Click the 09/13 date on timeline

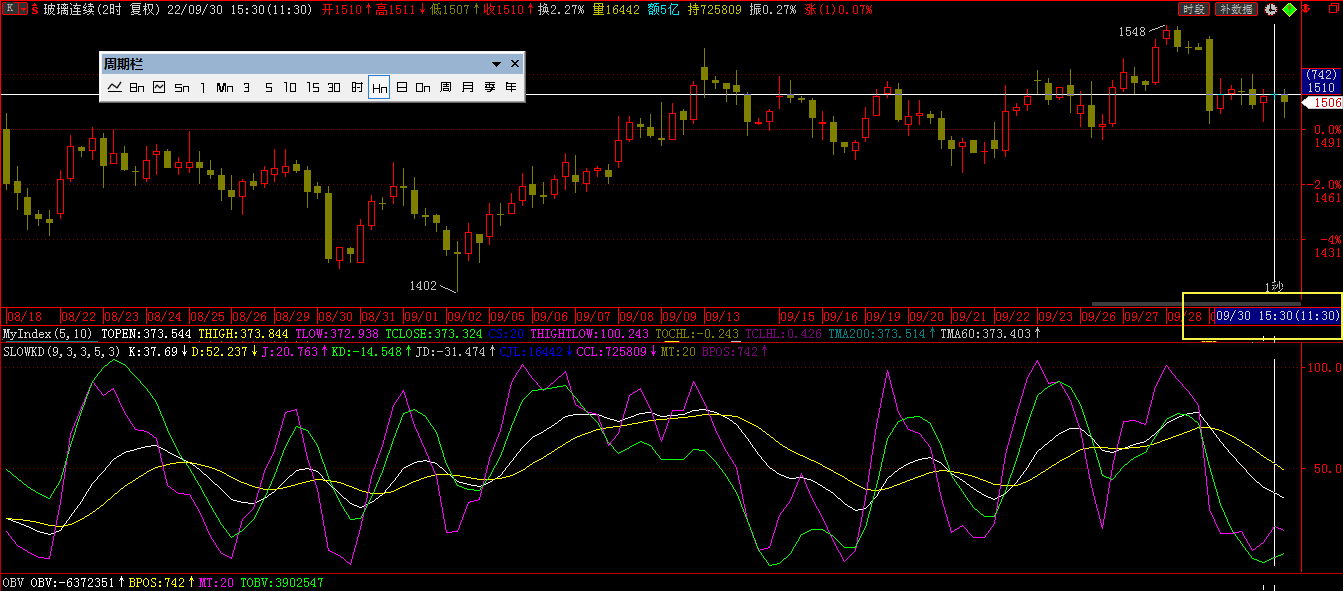pyautogui.click(x=722, y=315)
